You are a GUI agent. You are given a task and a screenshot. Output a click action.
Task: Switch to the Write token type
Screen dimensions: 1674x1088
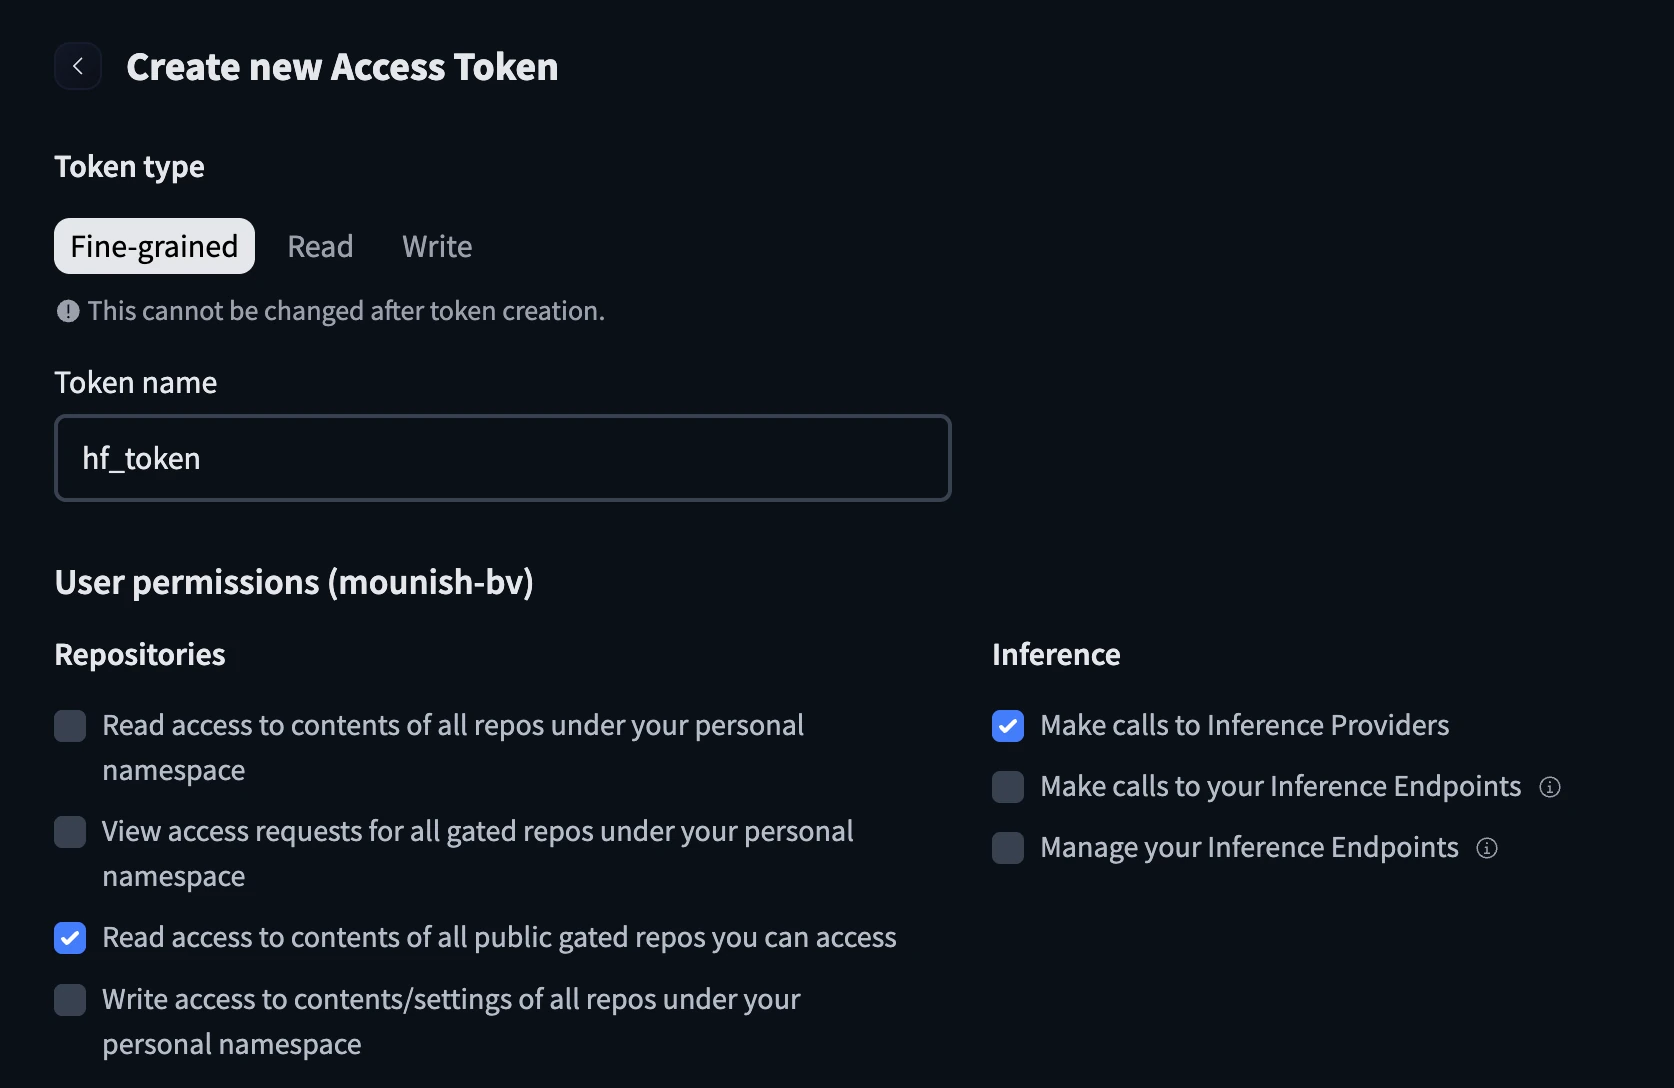click(437, 246)
